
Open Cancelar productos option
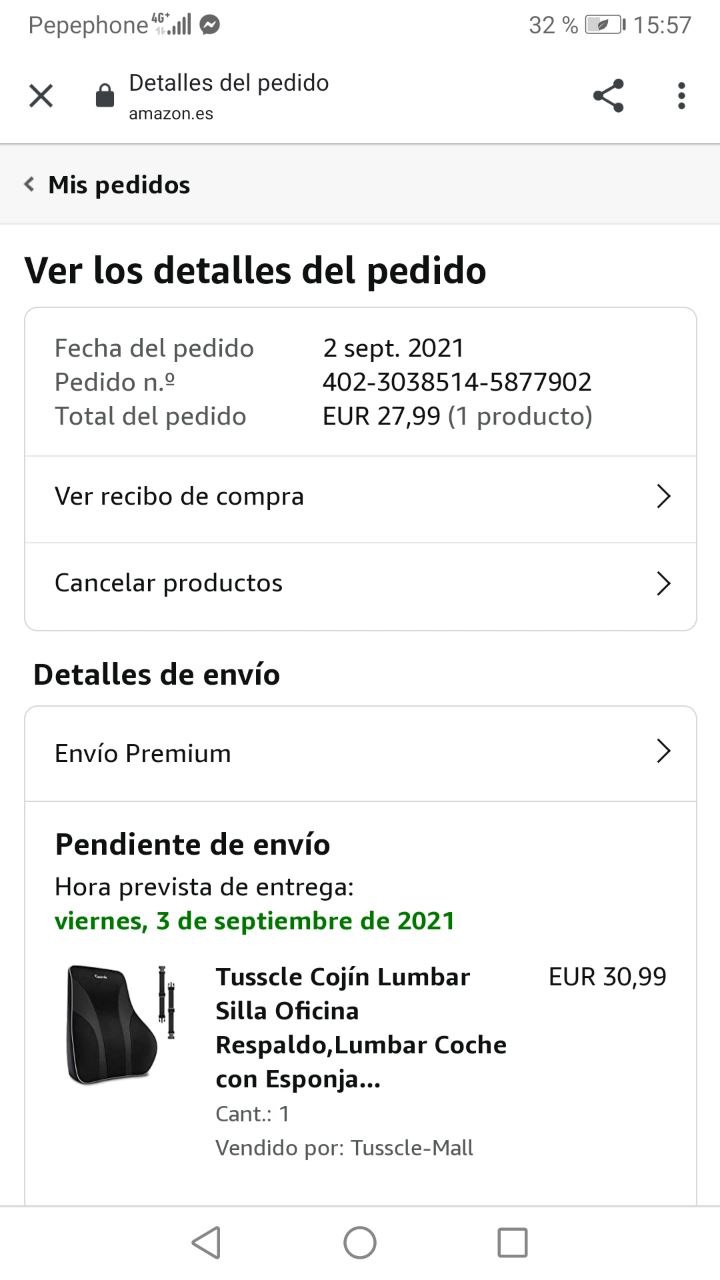168,583
